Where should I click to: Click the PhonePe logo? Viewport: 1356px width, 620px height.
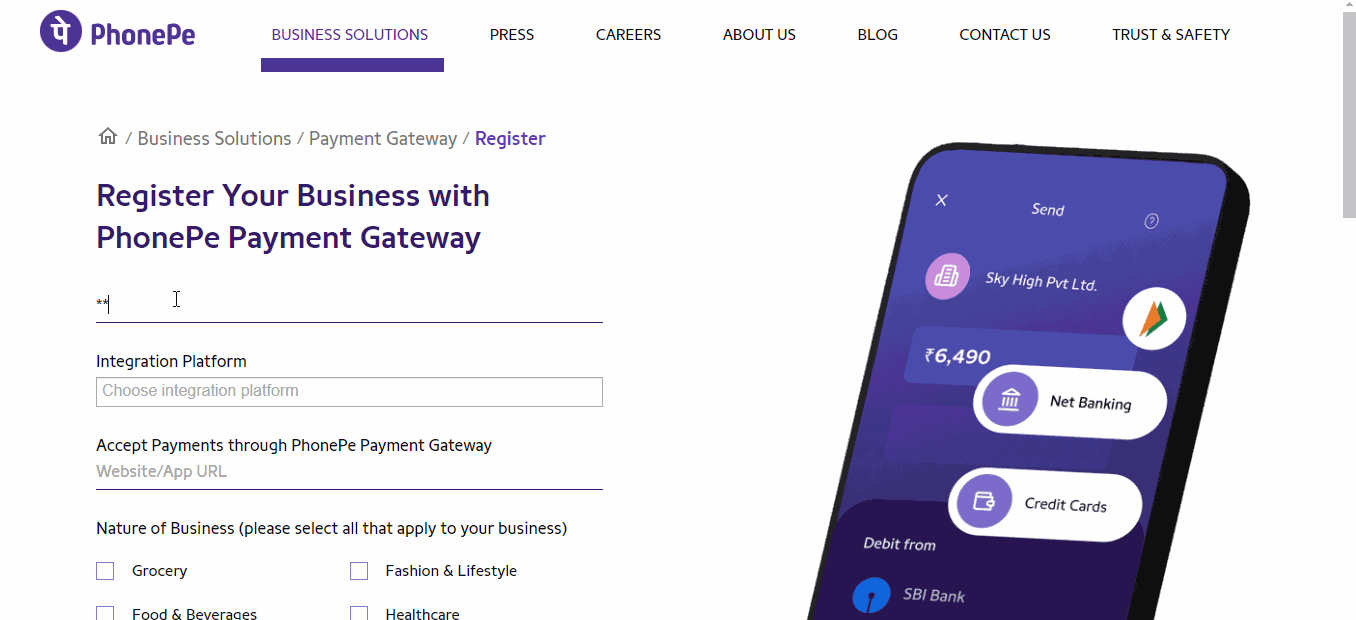116,31
